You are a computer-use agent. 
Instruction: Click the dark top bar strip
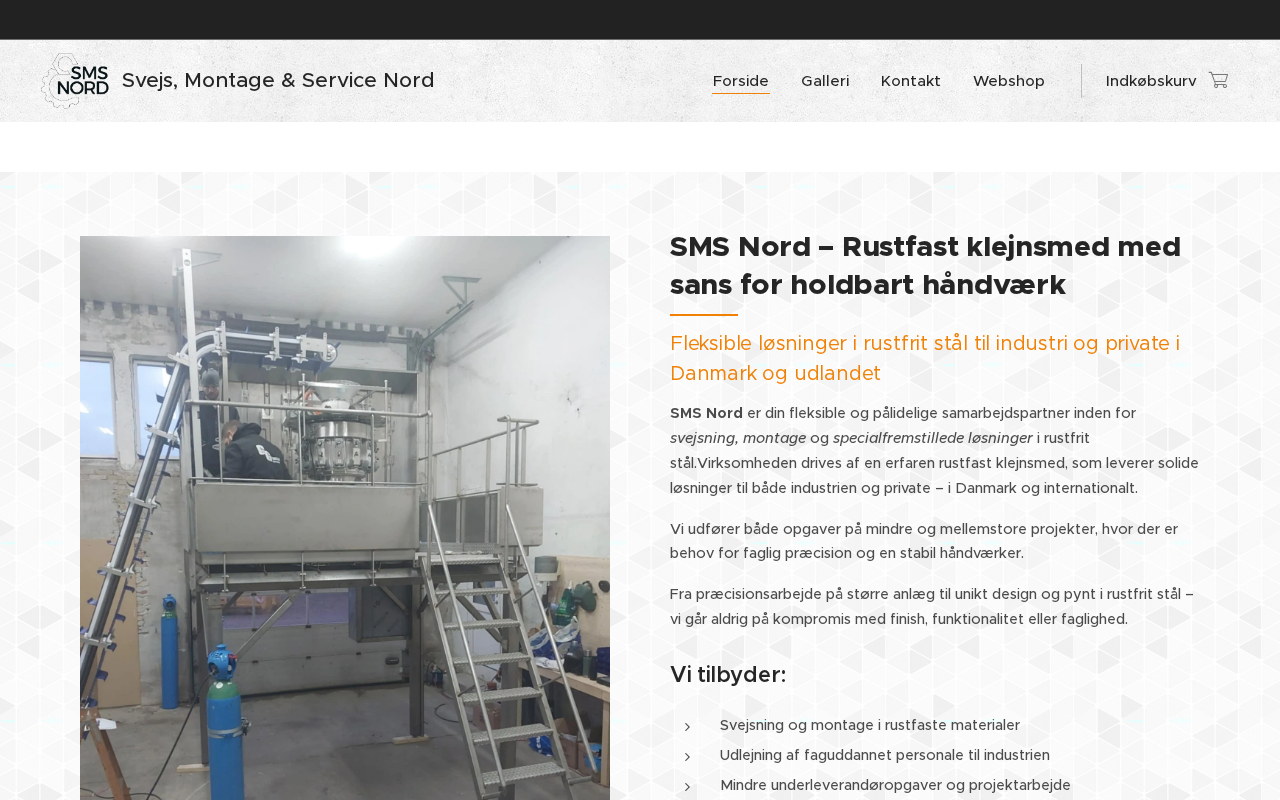click(x=640, y=20)
